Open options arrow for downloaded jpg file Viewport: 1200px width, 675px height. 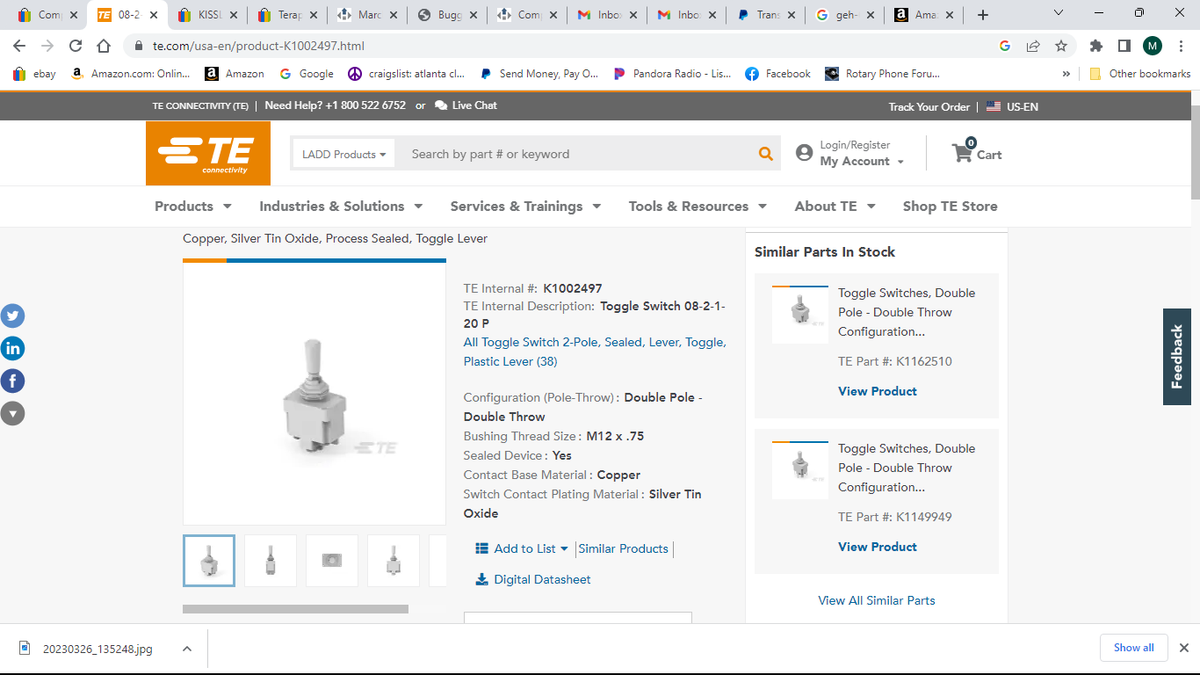coord(186,649)
